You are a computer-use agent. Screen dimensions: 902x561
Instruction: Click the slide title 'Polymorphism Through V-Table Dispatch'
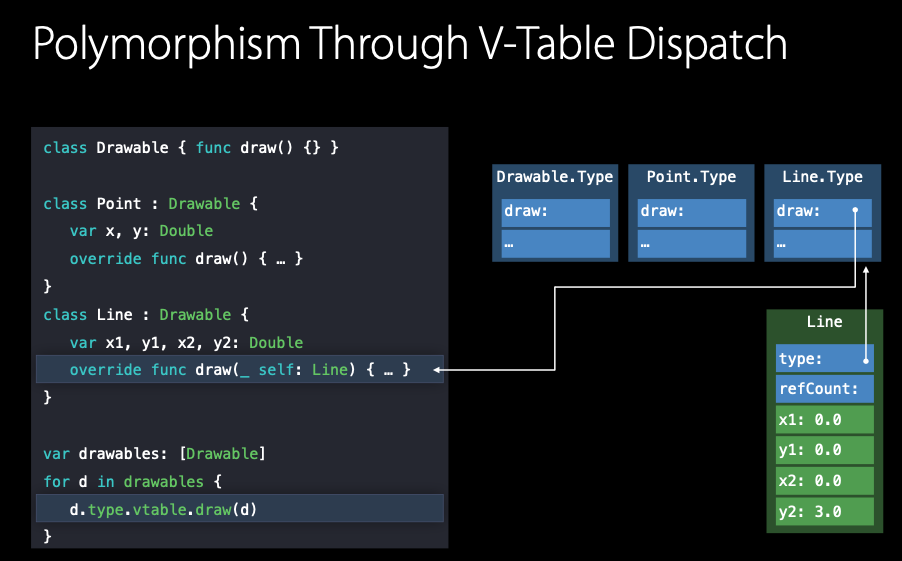coord(410,45)
